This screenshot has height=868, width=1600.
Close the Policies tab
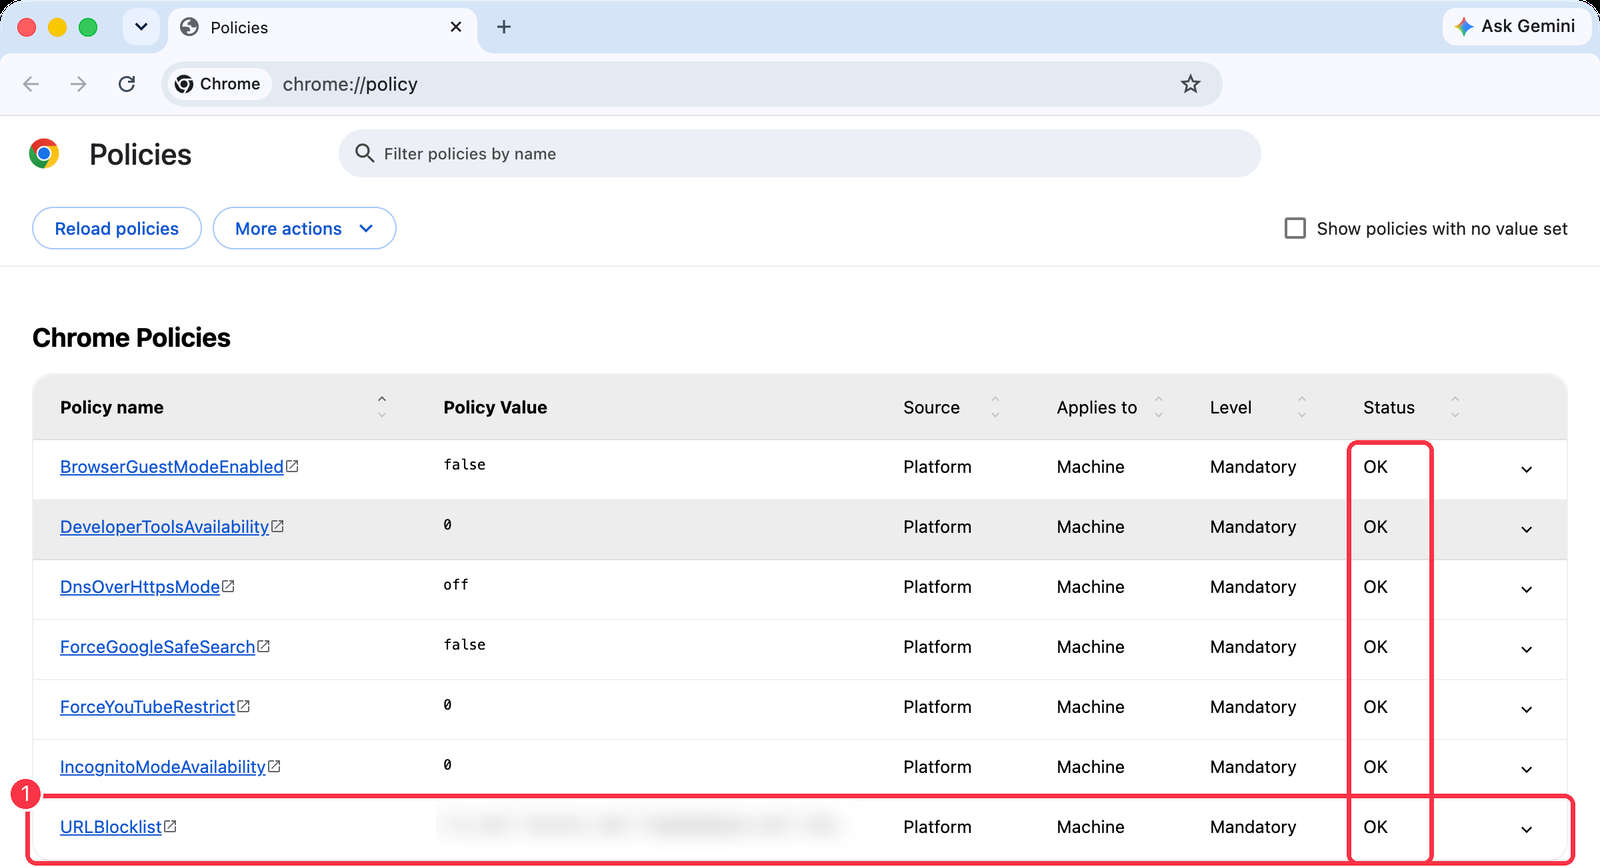456,27
